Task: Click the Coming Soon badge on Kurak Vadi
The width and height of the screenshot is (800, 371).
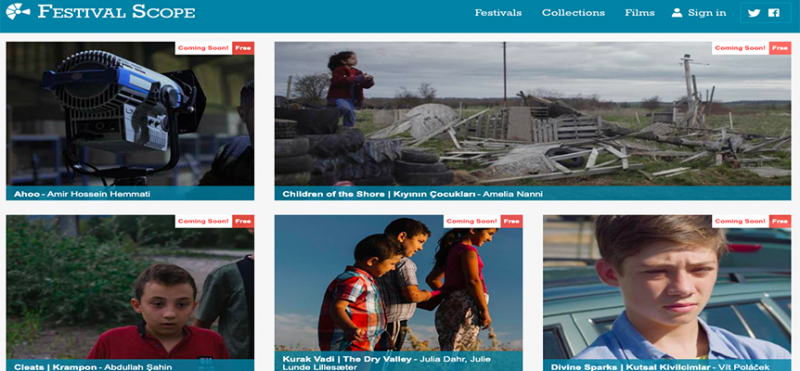Action: [472, 221]
